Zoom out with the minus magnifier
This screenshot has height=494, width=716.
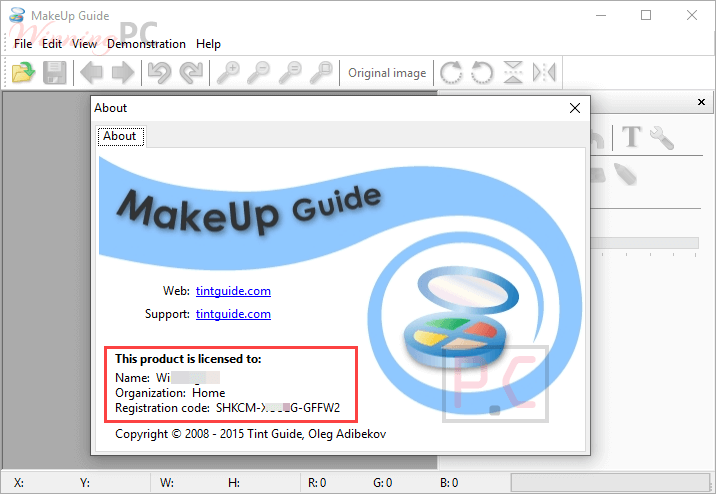click(258, 73)
